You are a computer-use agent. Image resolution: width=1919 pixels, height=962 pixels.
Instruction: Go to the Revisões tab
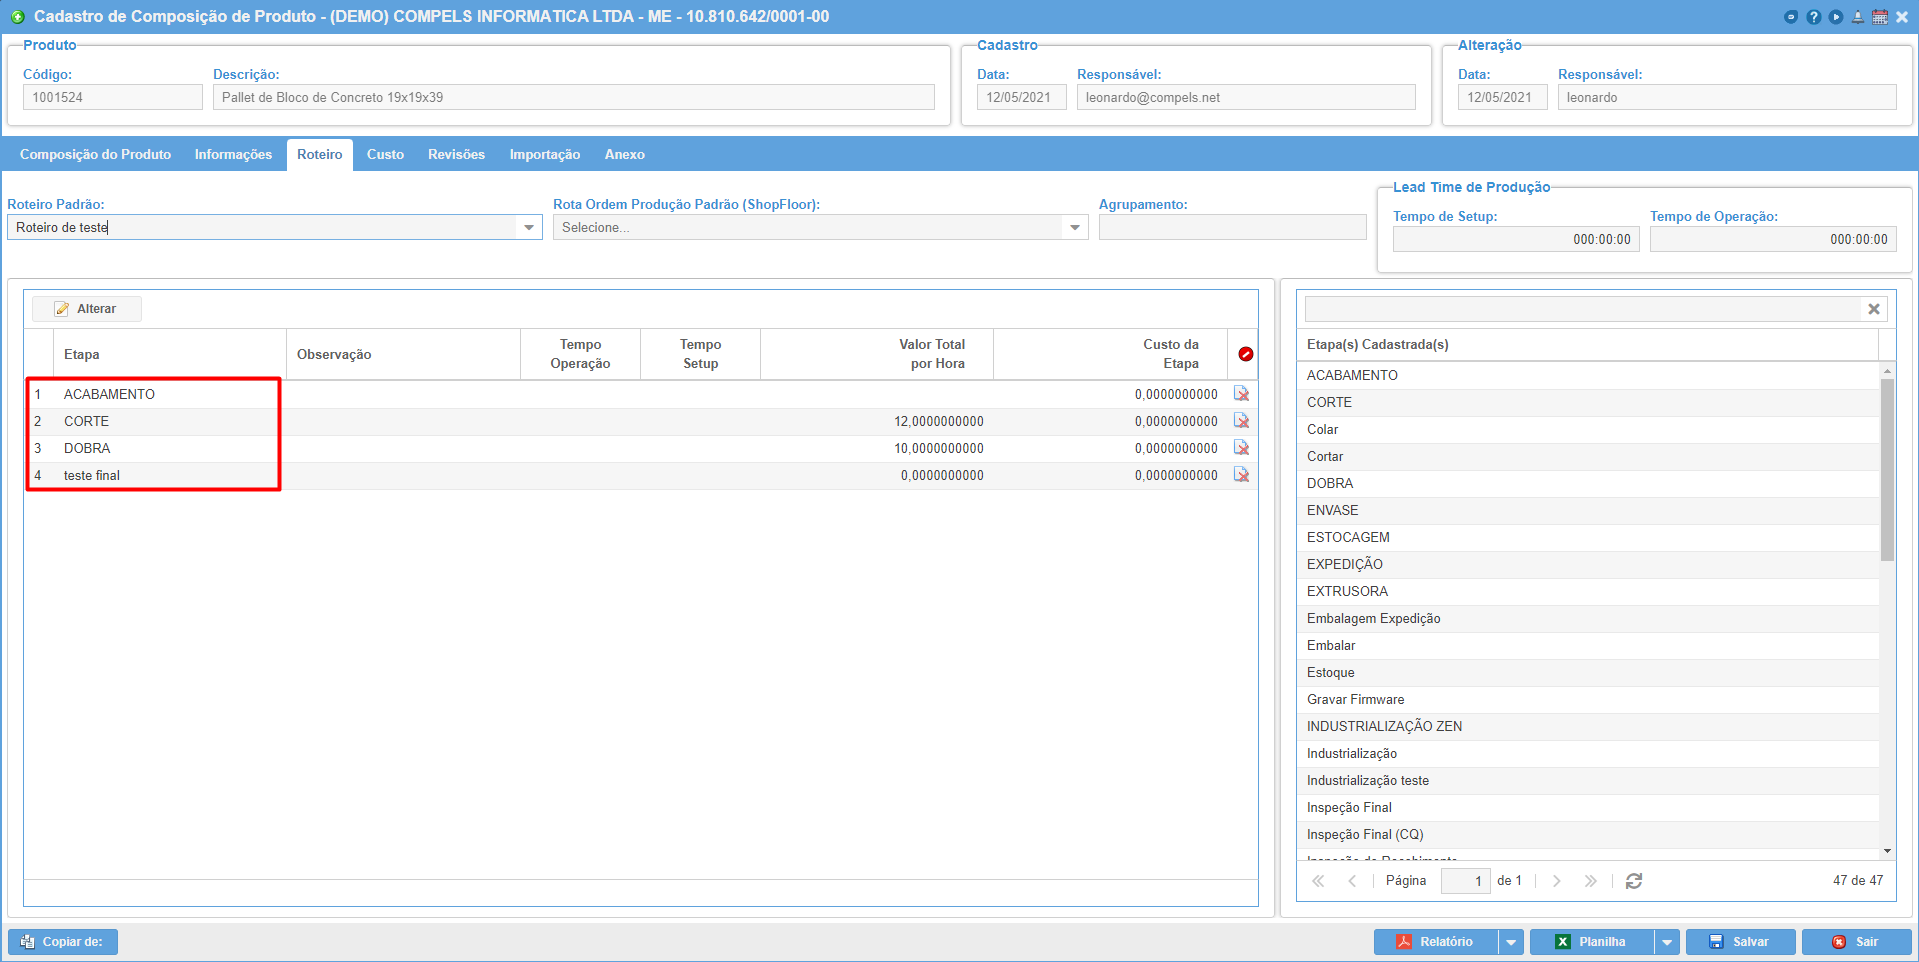[456, 155]
